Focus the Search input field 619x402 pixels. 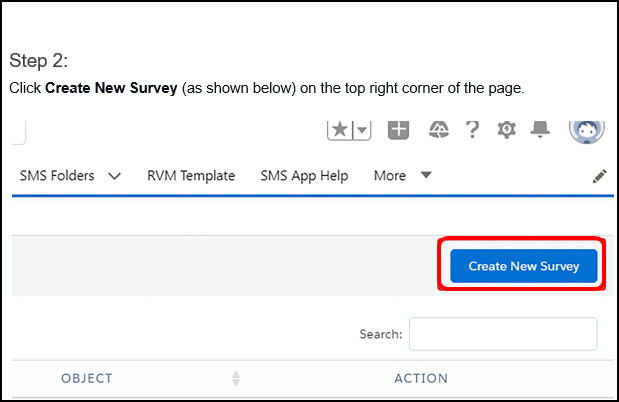pyautogui.click(x=503, y=334)
